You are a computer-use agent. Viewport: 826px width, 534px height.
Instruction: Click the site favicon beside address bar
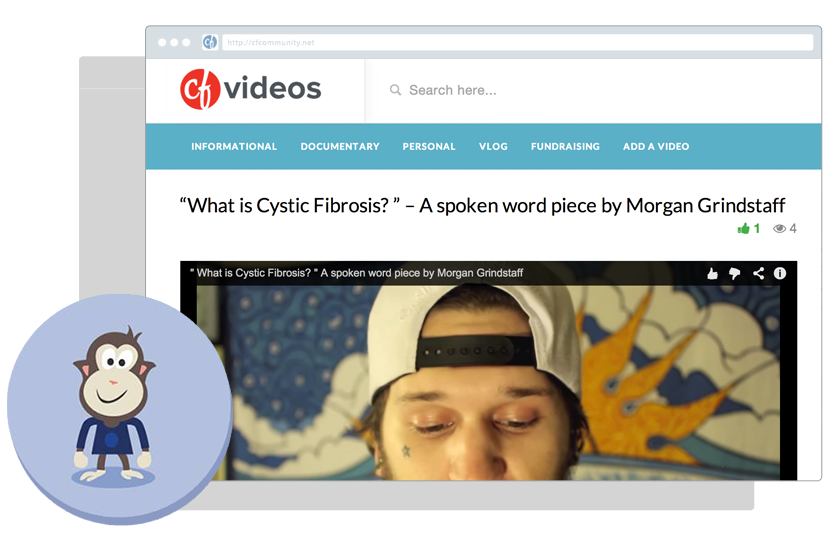(x=210, y=42)
